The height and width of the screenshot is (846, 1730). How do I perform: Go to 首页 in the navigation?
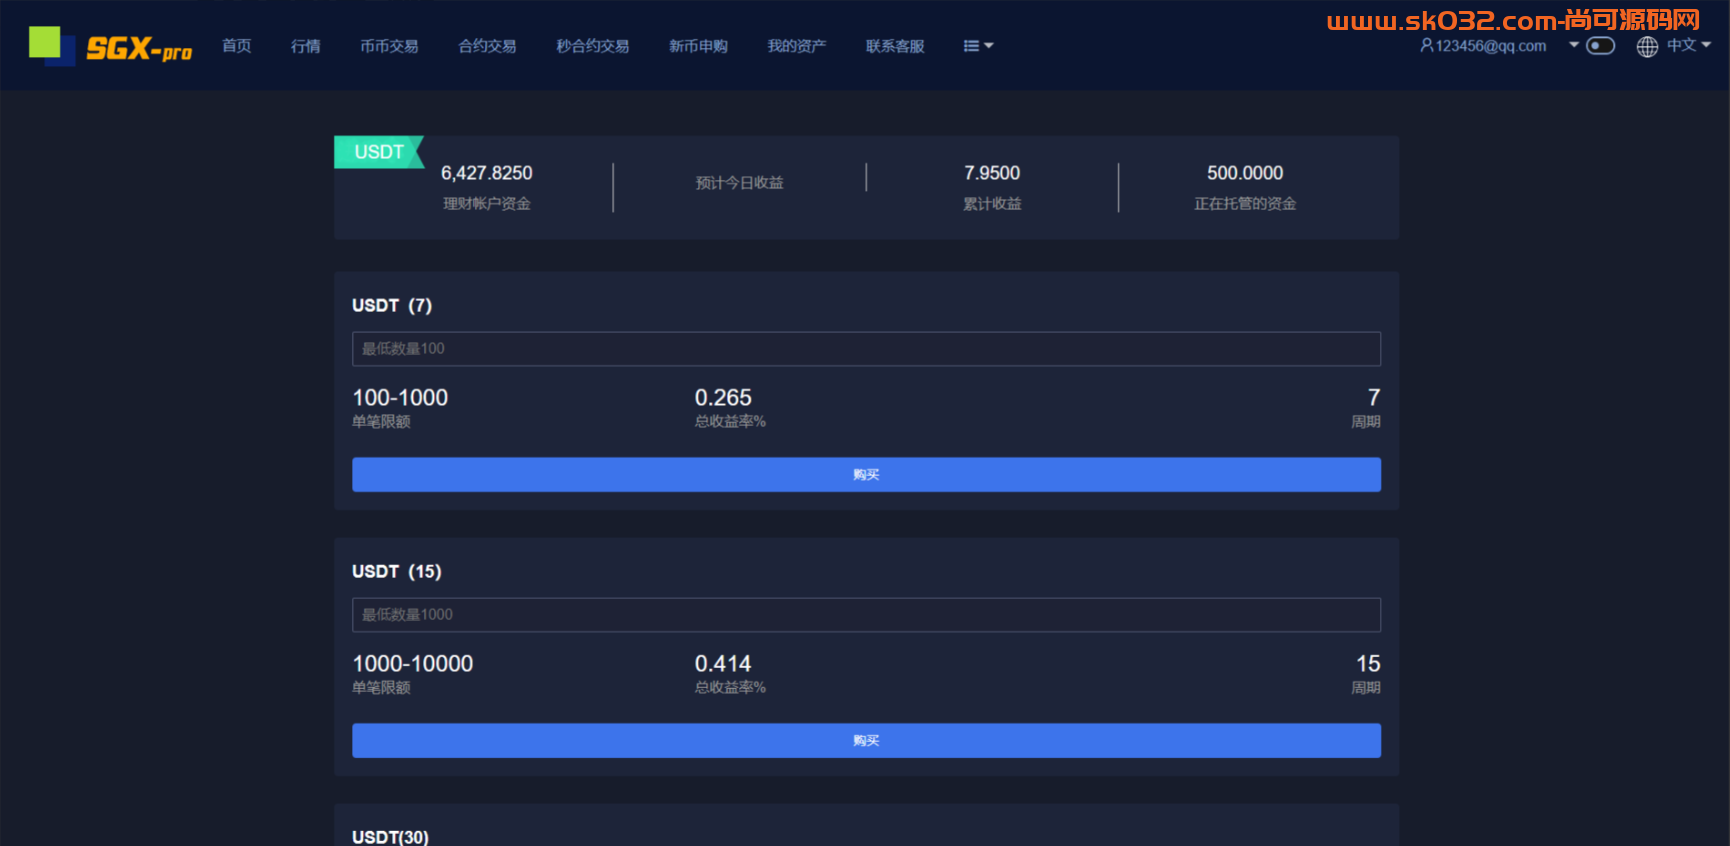(237, 46)
